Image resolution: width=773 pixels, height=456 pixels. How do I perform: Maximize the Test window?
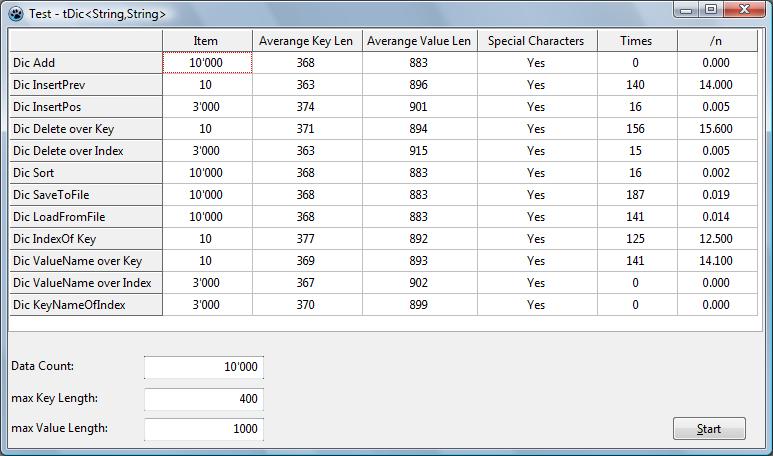(710, 10)
